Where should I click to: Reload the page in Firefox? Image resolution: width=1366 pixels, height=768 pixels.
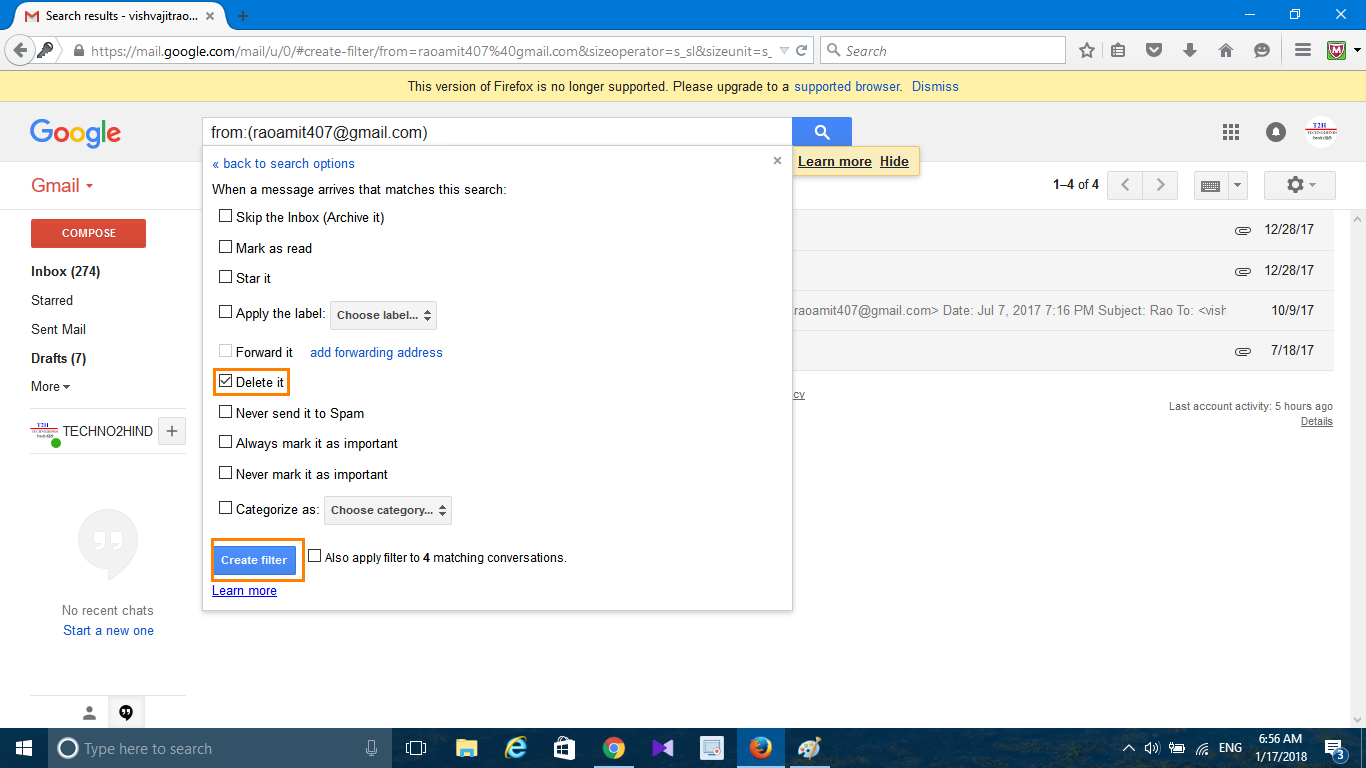tap(801, 50)
